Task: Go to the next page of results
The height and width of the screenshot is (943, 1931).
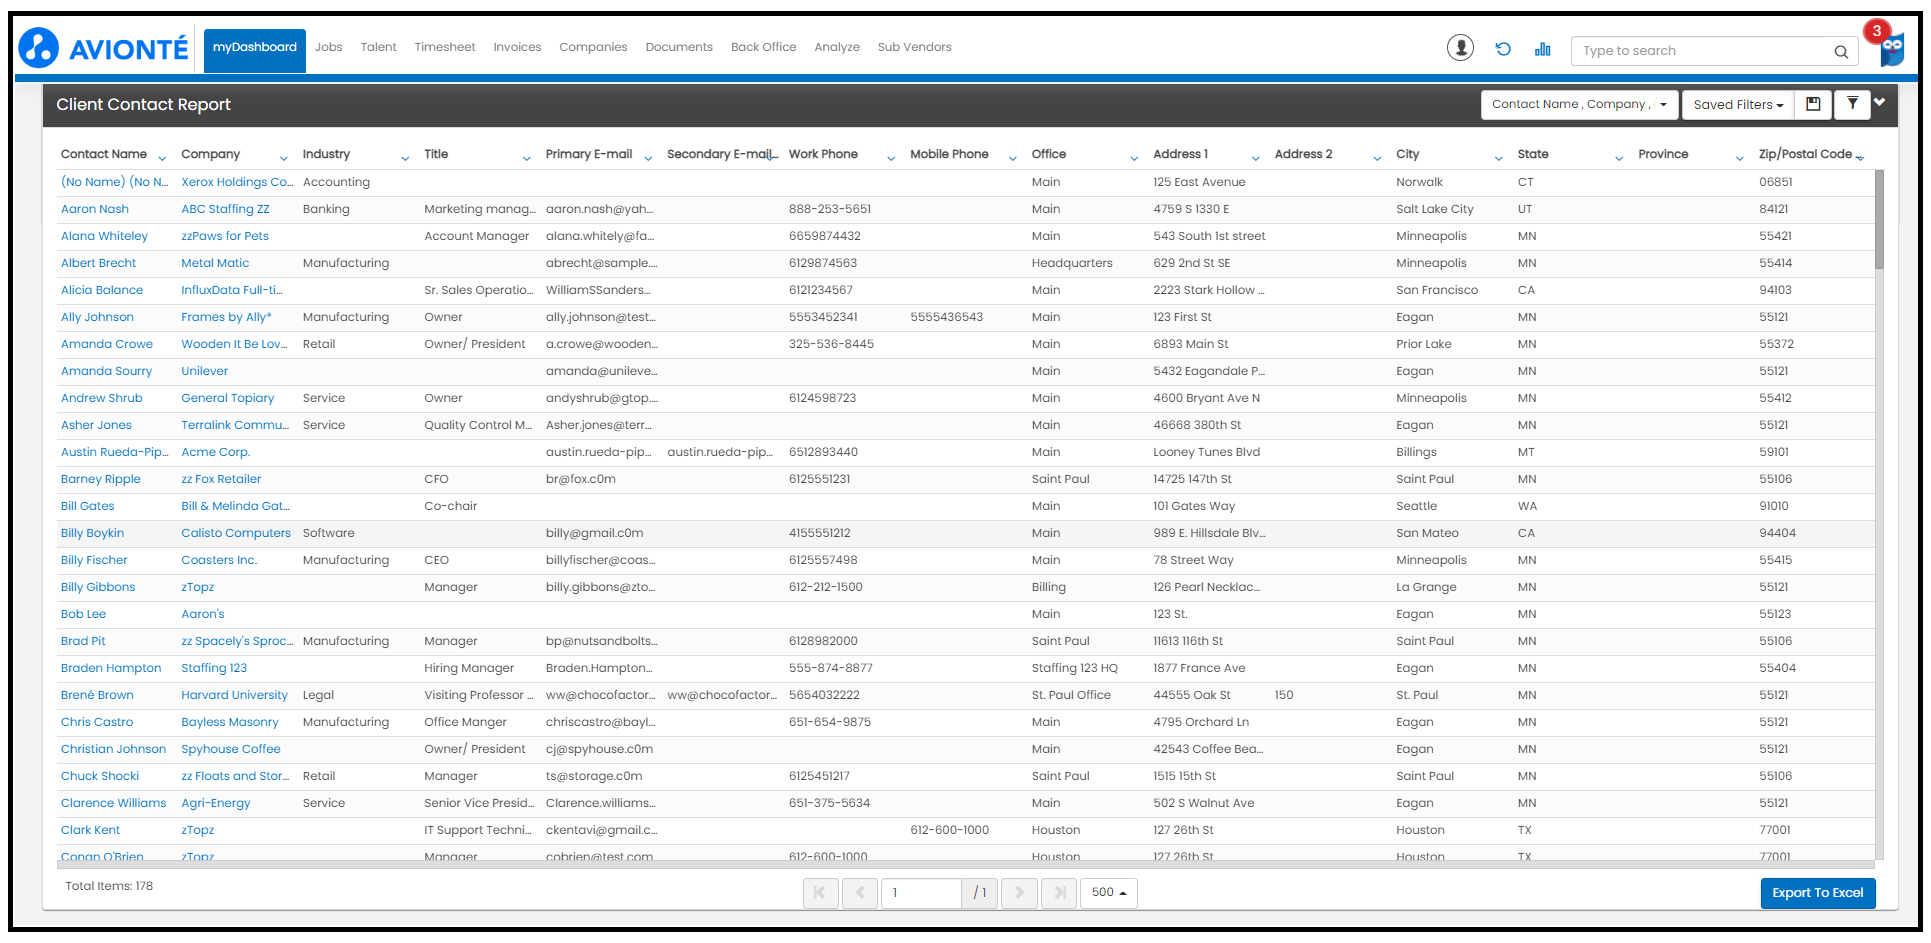Action: point(1019,893)
